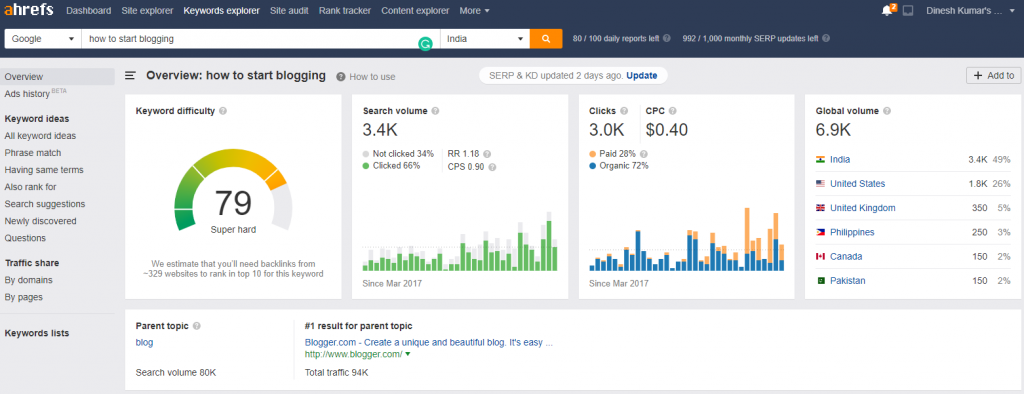The height and width of the screenshot is (394, 1024).
Task: Click the Search volume info icon
Action: pyautogui.click(x=436, y=111)
